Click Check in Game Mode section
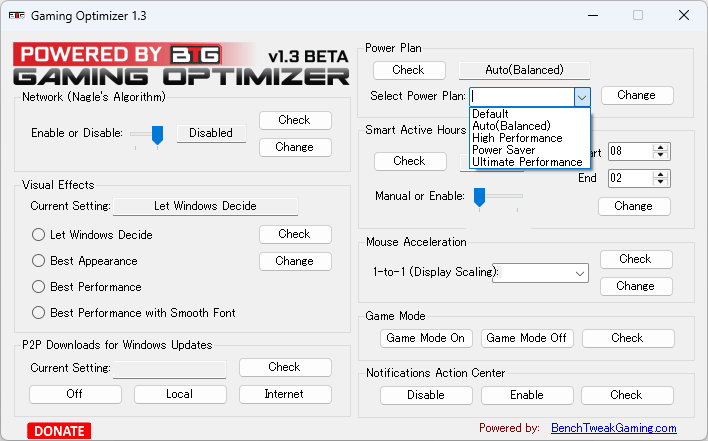The width and height of the screenshot is (708, 441). [628, 338]
